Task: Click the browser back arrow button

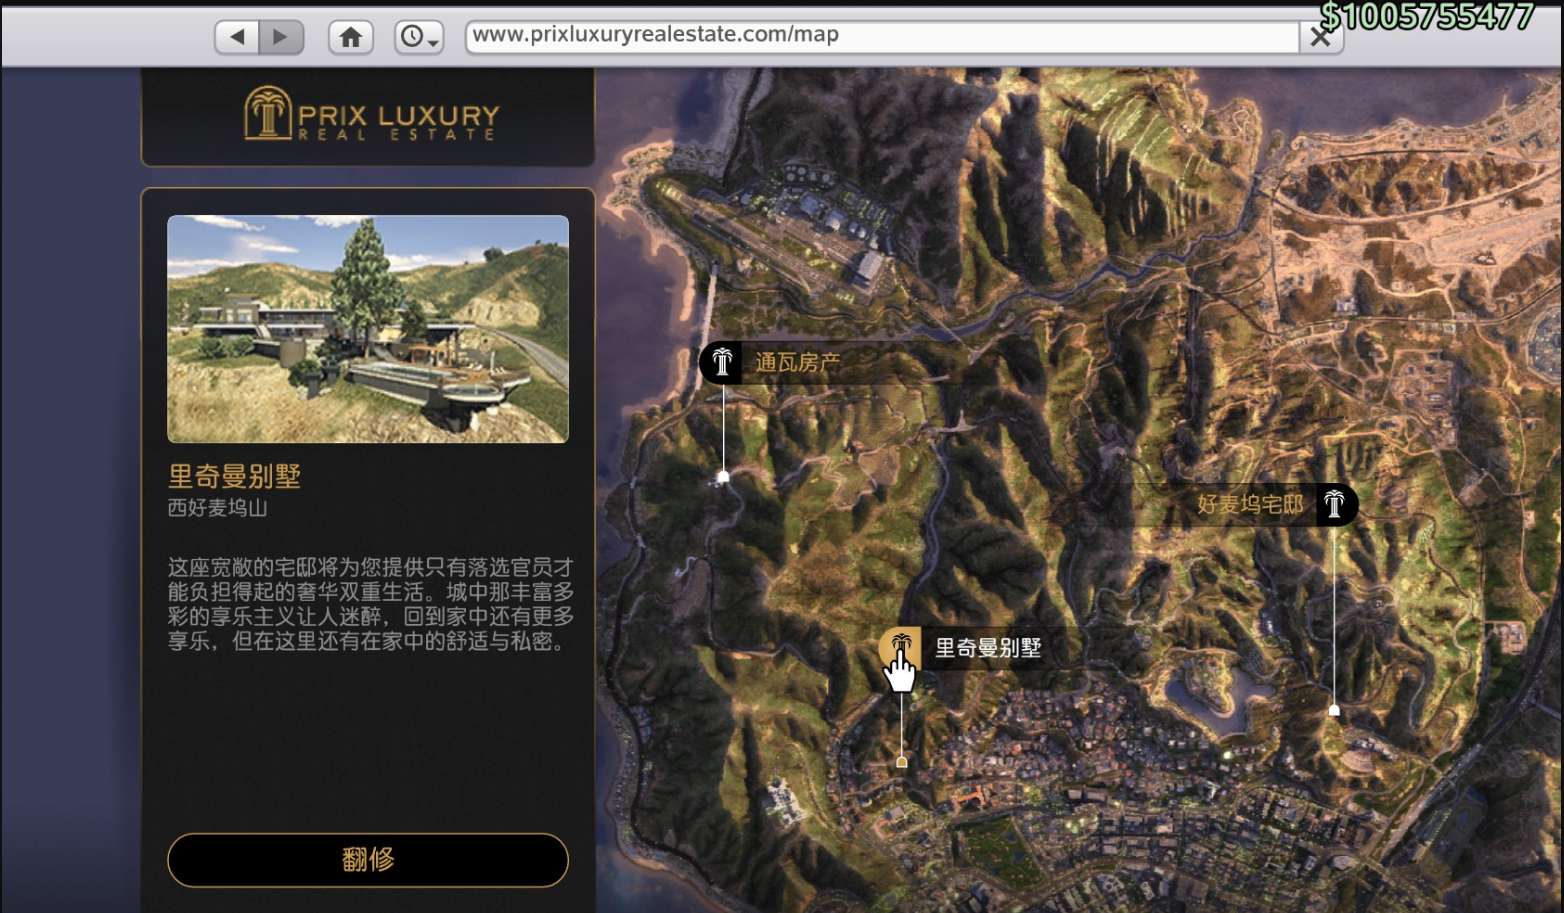Action: click(237, 37)
